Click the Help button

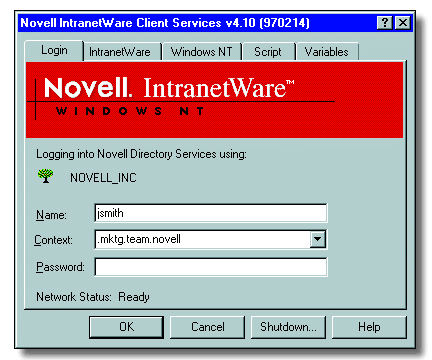(369, 327)
